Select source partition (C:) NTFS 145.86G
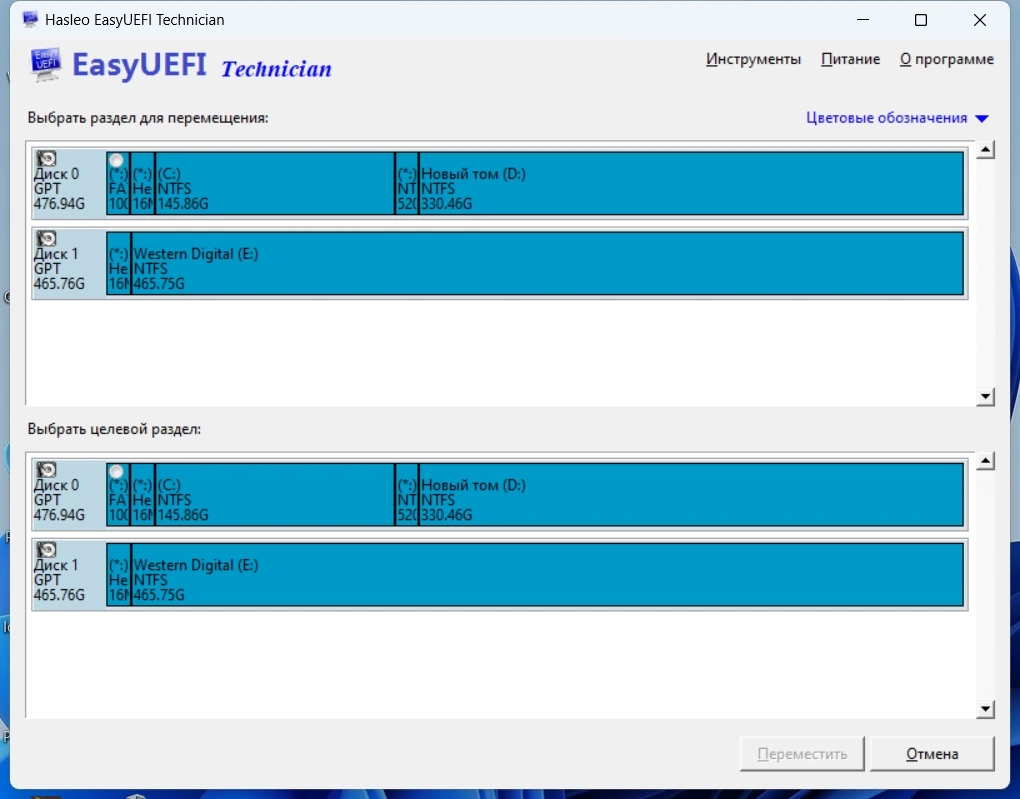Viewport: 1020px width, 799px height. pyautogui.click(x=275, y=183)
